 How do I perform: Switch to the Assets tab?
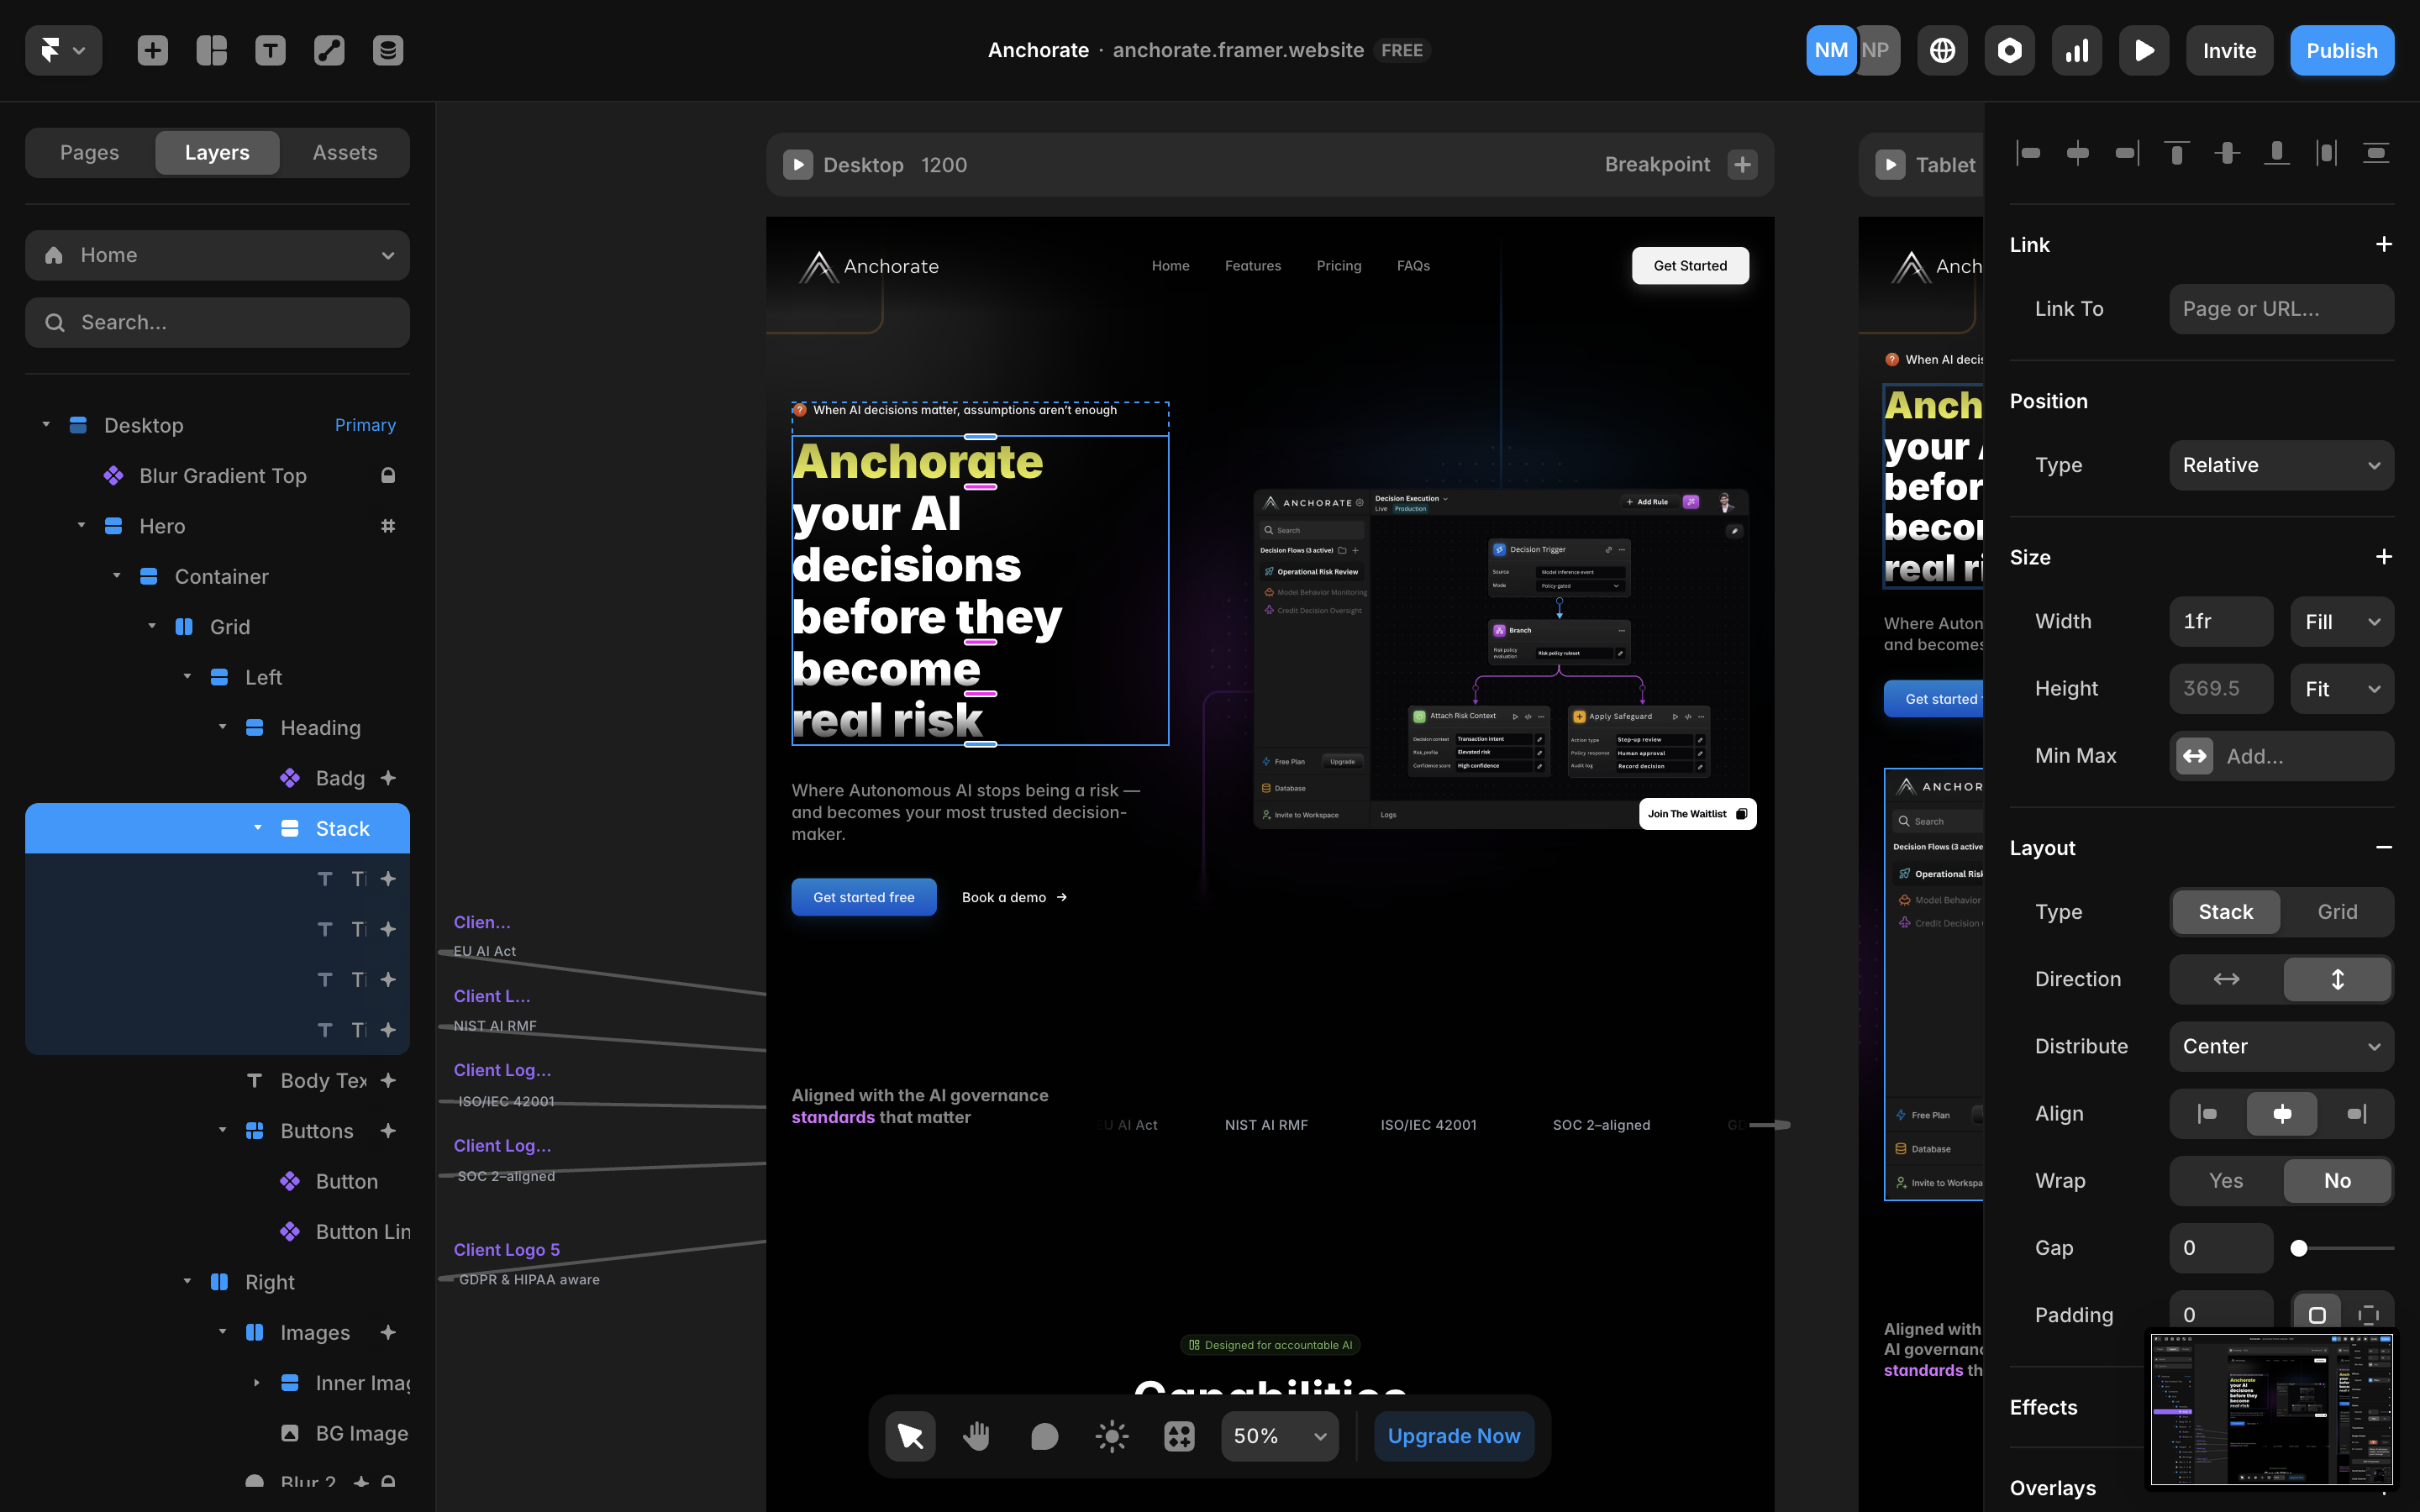[345, 152]
